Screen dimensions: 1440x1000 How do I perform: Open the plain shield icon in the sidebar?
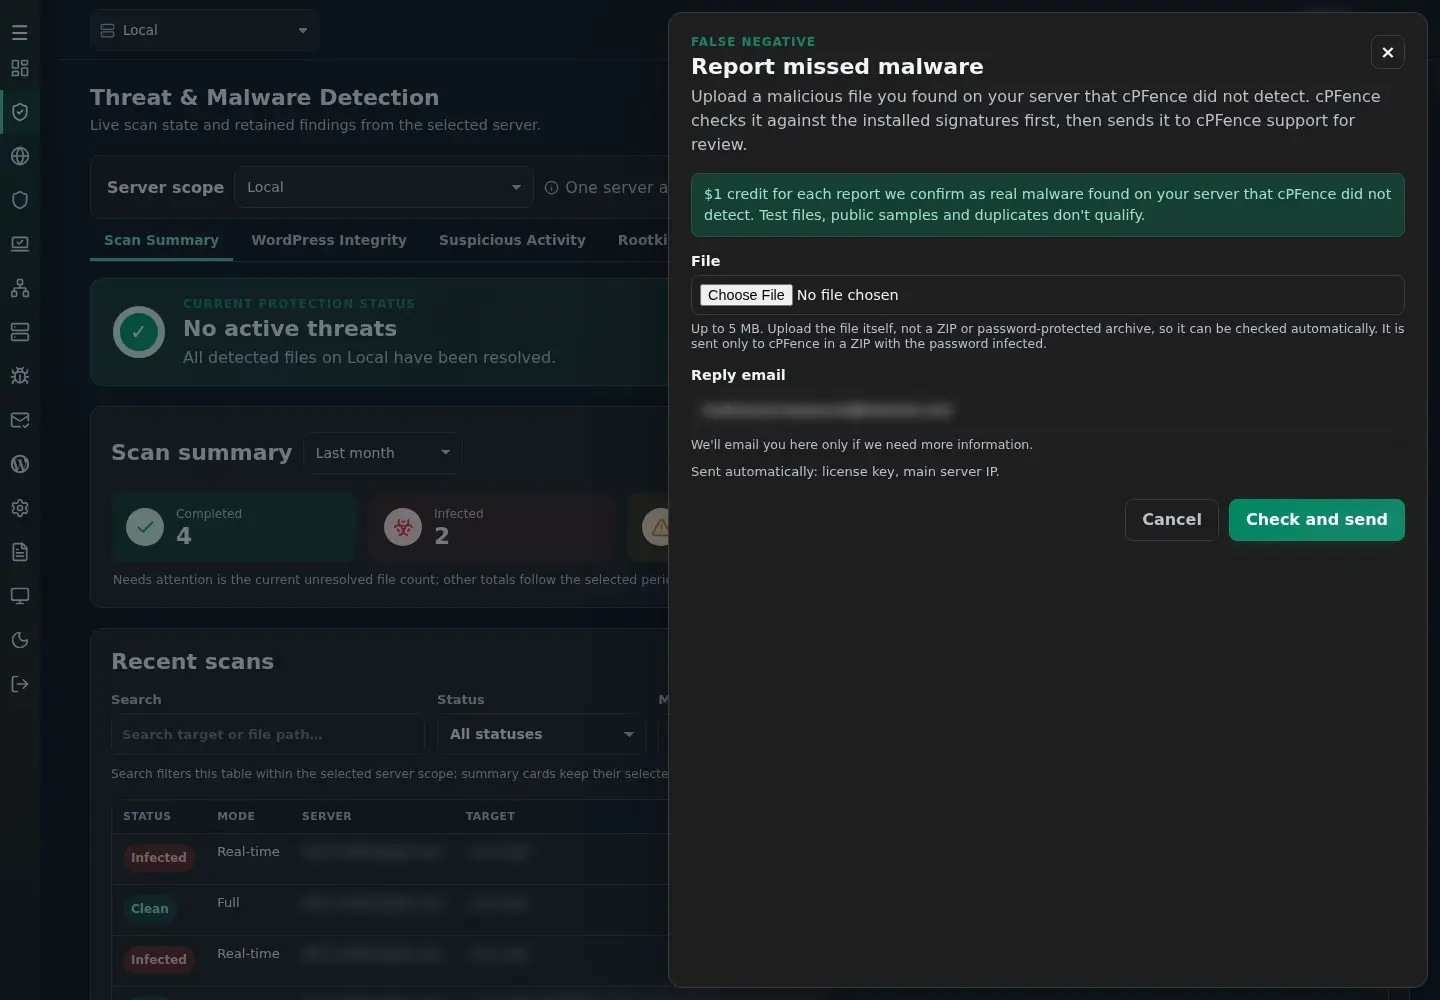coord(20,200)
